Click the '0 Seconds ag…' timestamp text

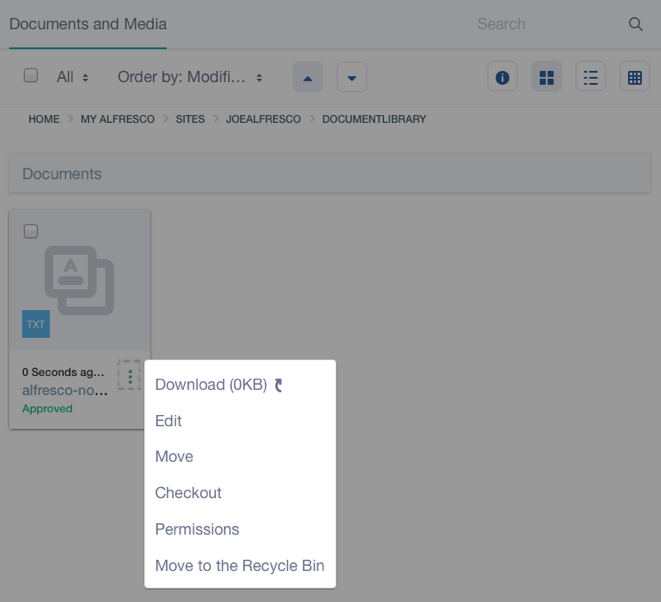pos(63,372)
